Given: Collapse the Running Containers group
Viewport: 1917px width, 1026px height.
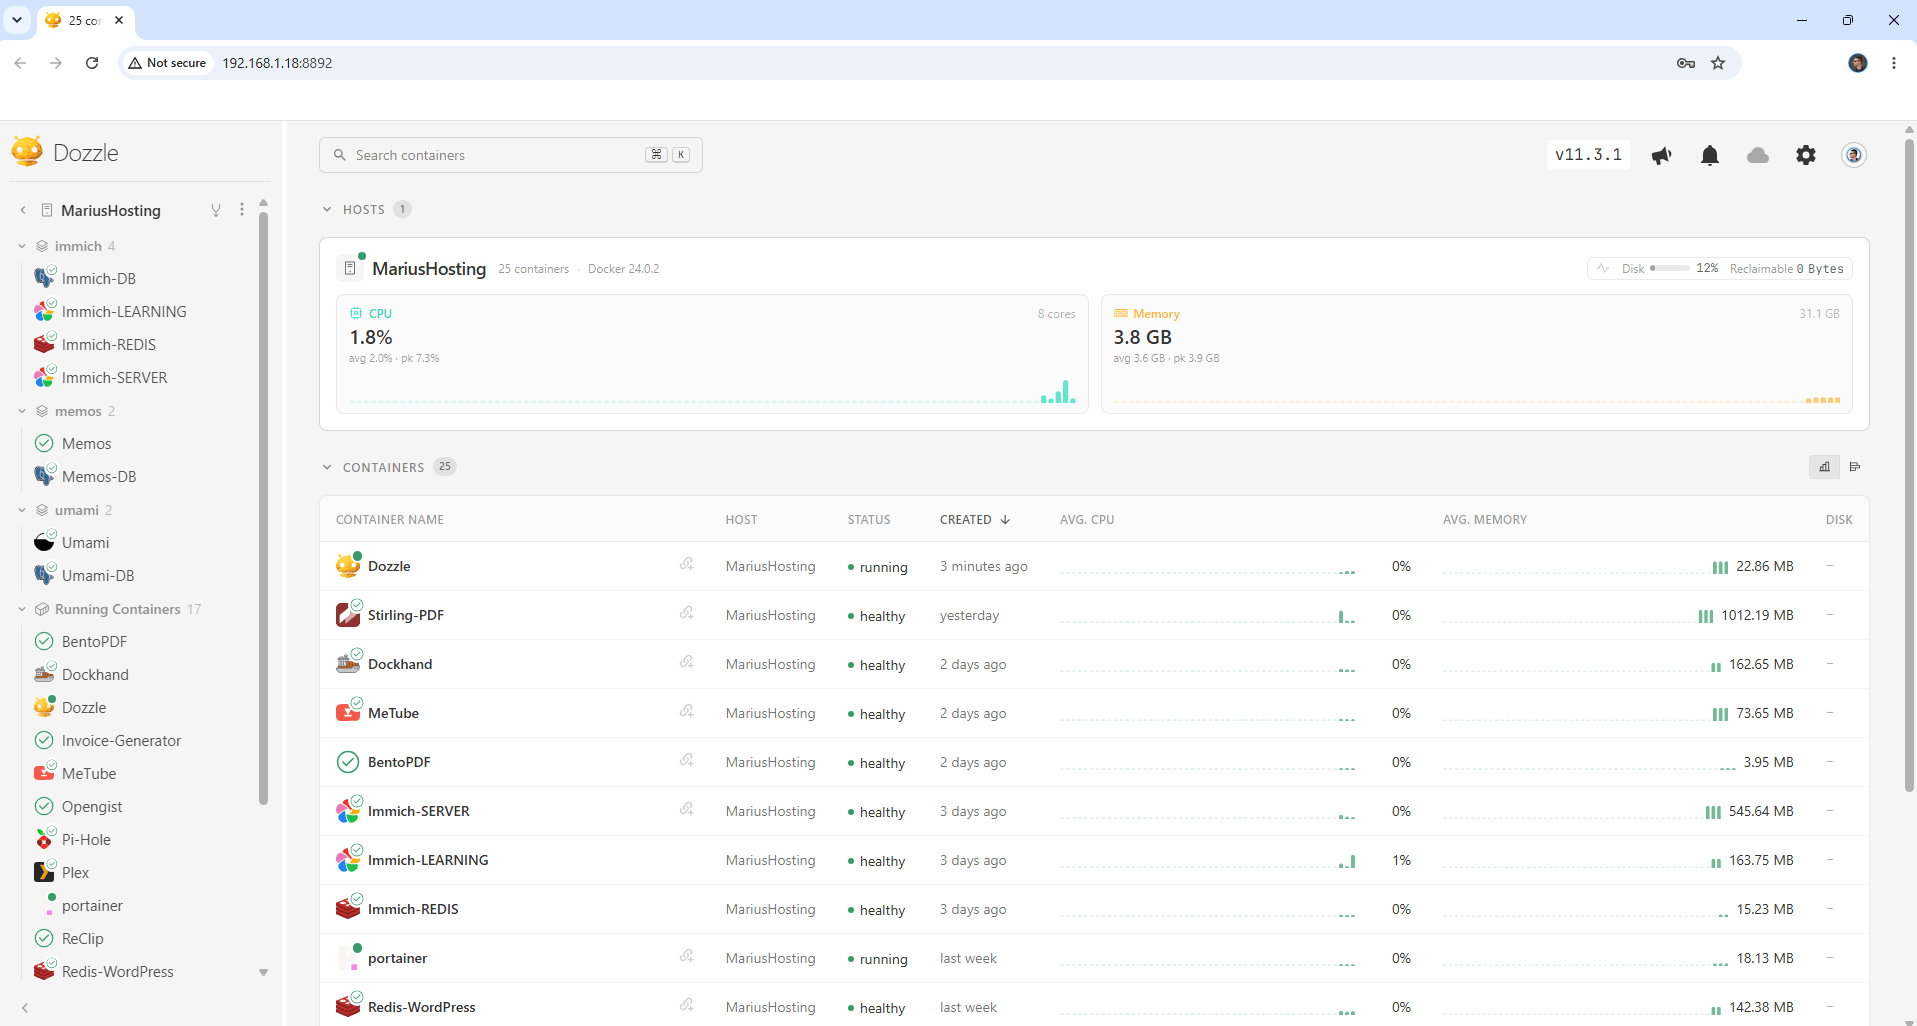Looking at the screenshot, I should pyautogui.click(x=22, y=609).
